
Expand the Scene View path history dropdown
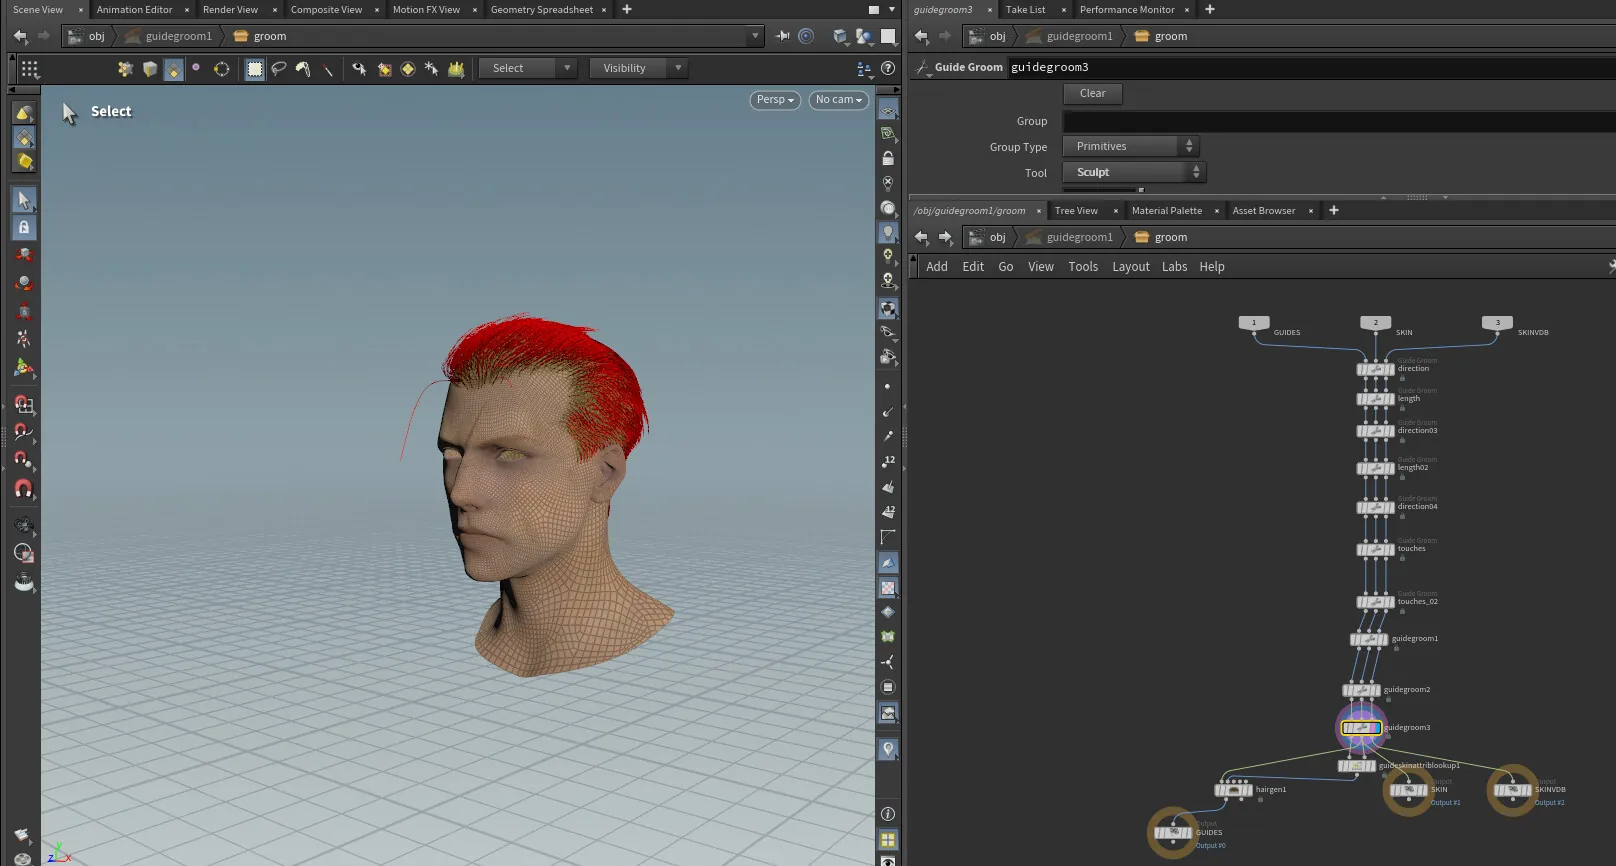tap(755, 36)
